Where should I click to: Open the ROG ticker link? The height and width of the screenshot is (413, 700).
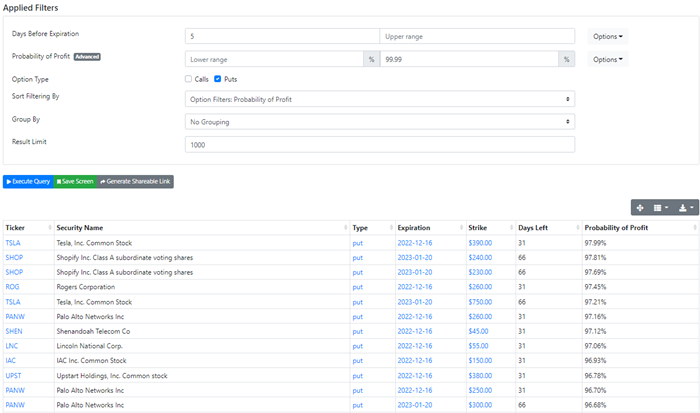[12, 287]
